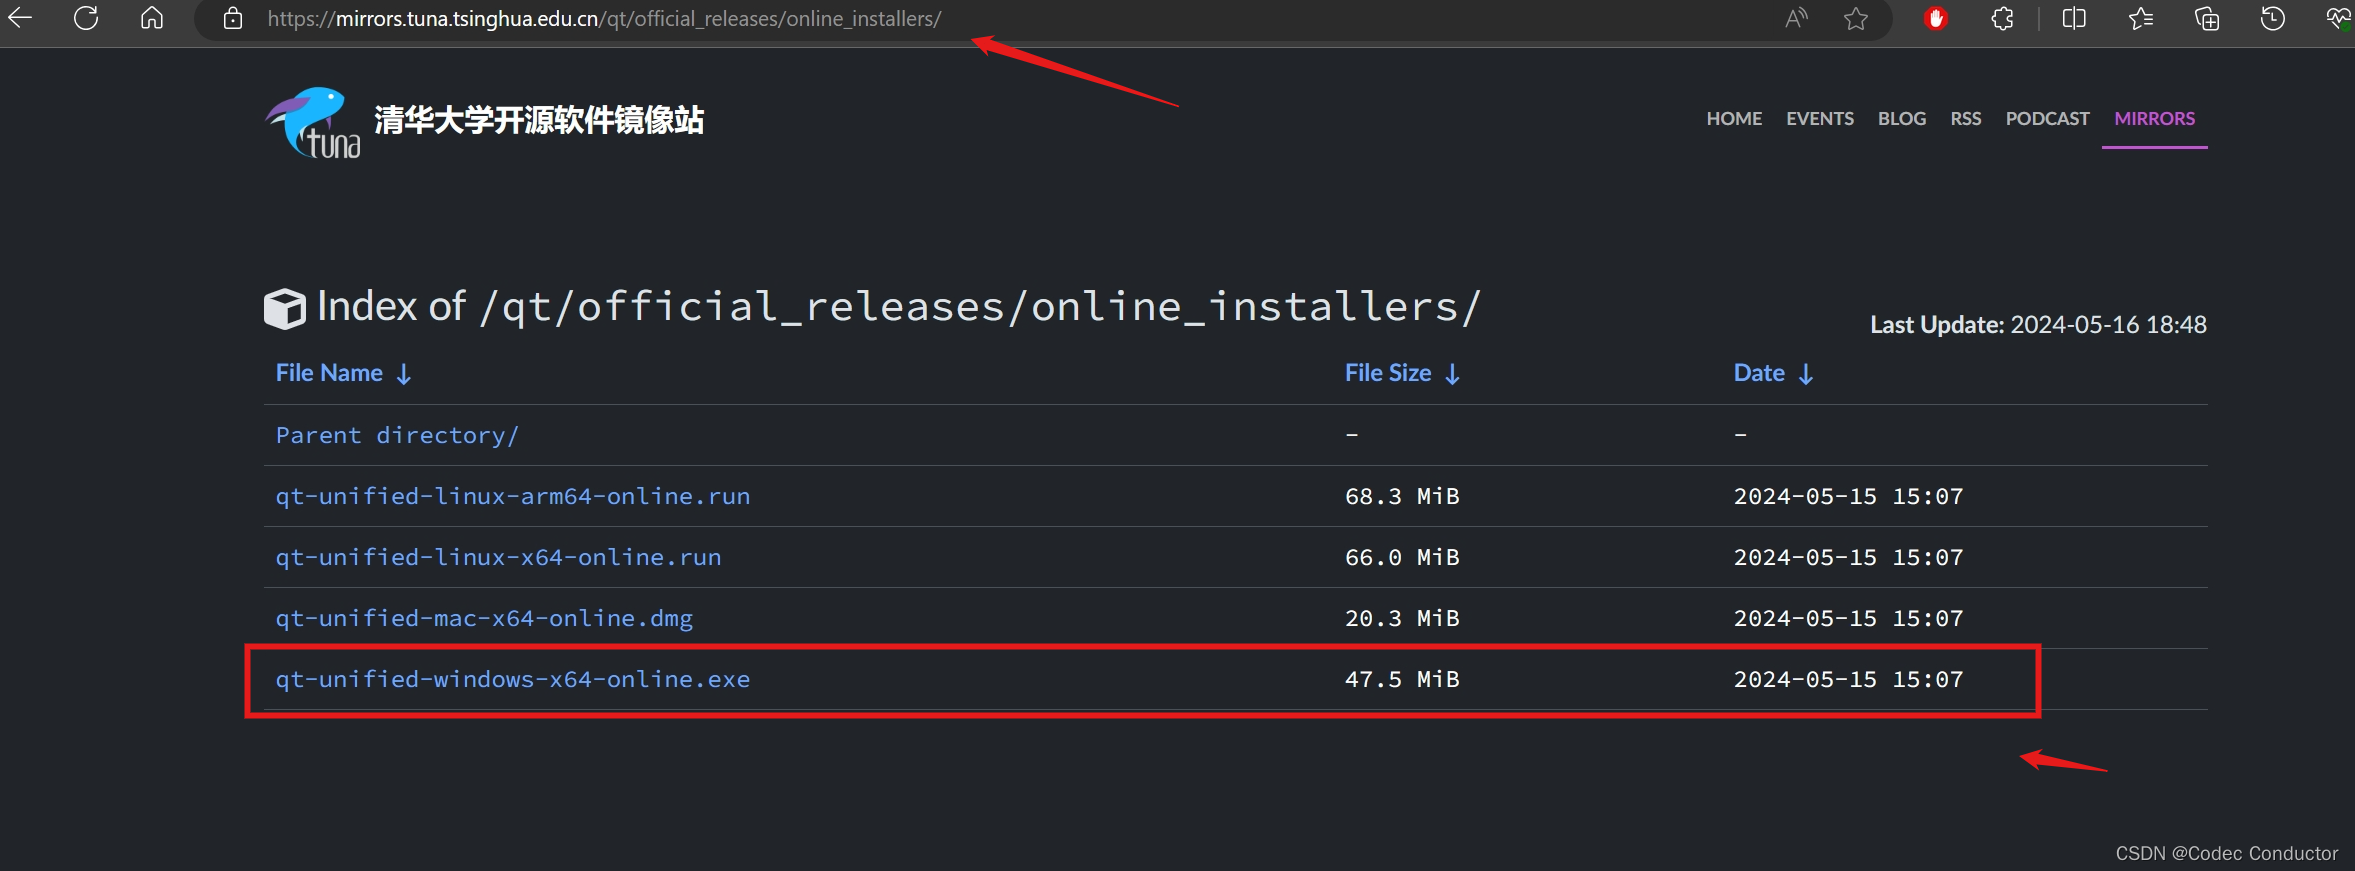Open the collections icon
Screen dimensions: 2355x871
[2207, 18]
